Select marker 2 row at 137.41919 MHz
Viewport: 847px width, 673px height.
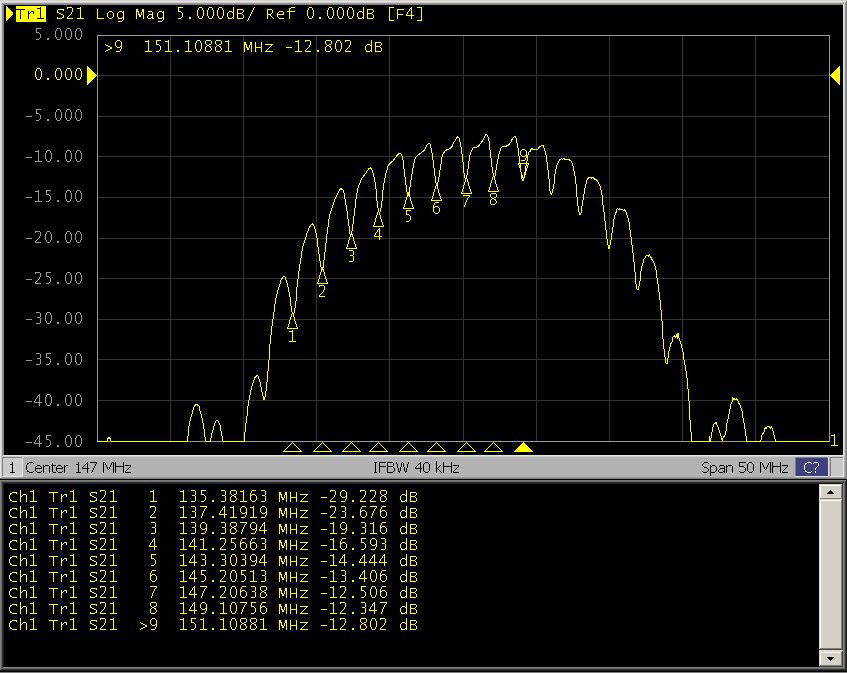212,513
